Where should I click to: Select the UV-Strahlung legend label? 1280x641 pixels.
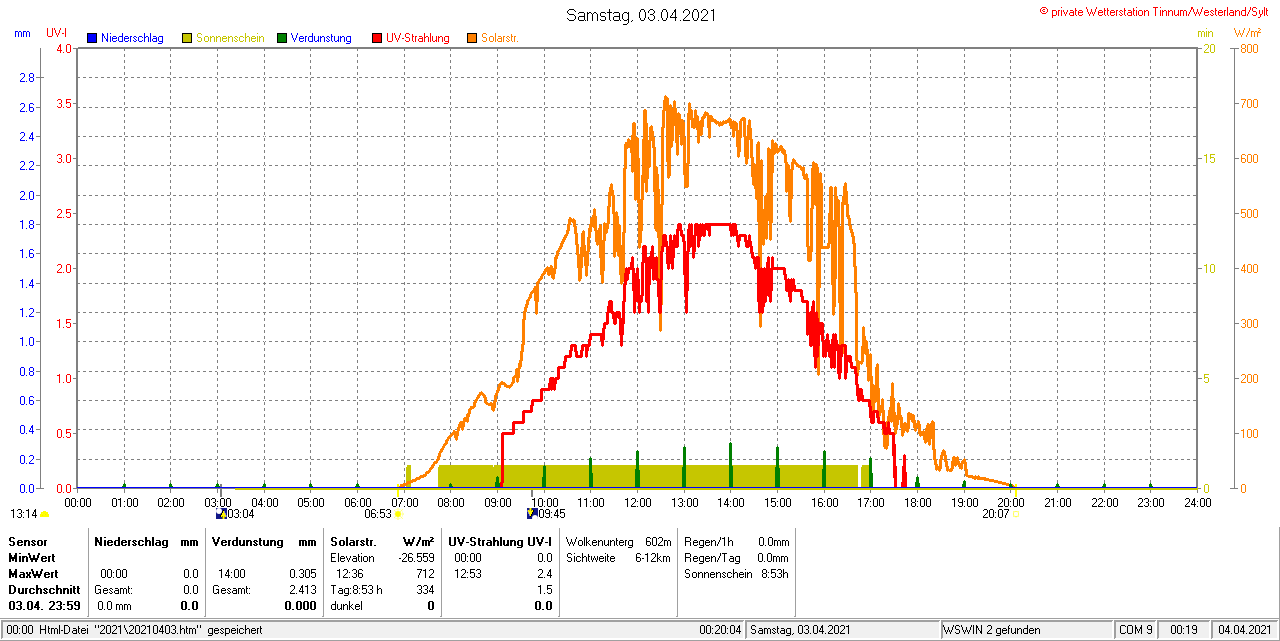419,38
